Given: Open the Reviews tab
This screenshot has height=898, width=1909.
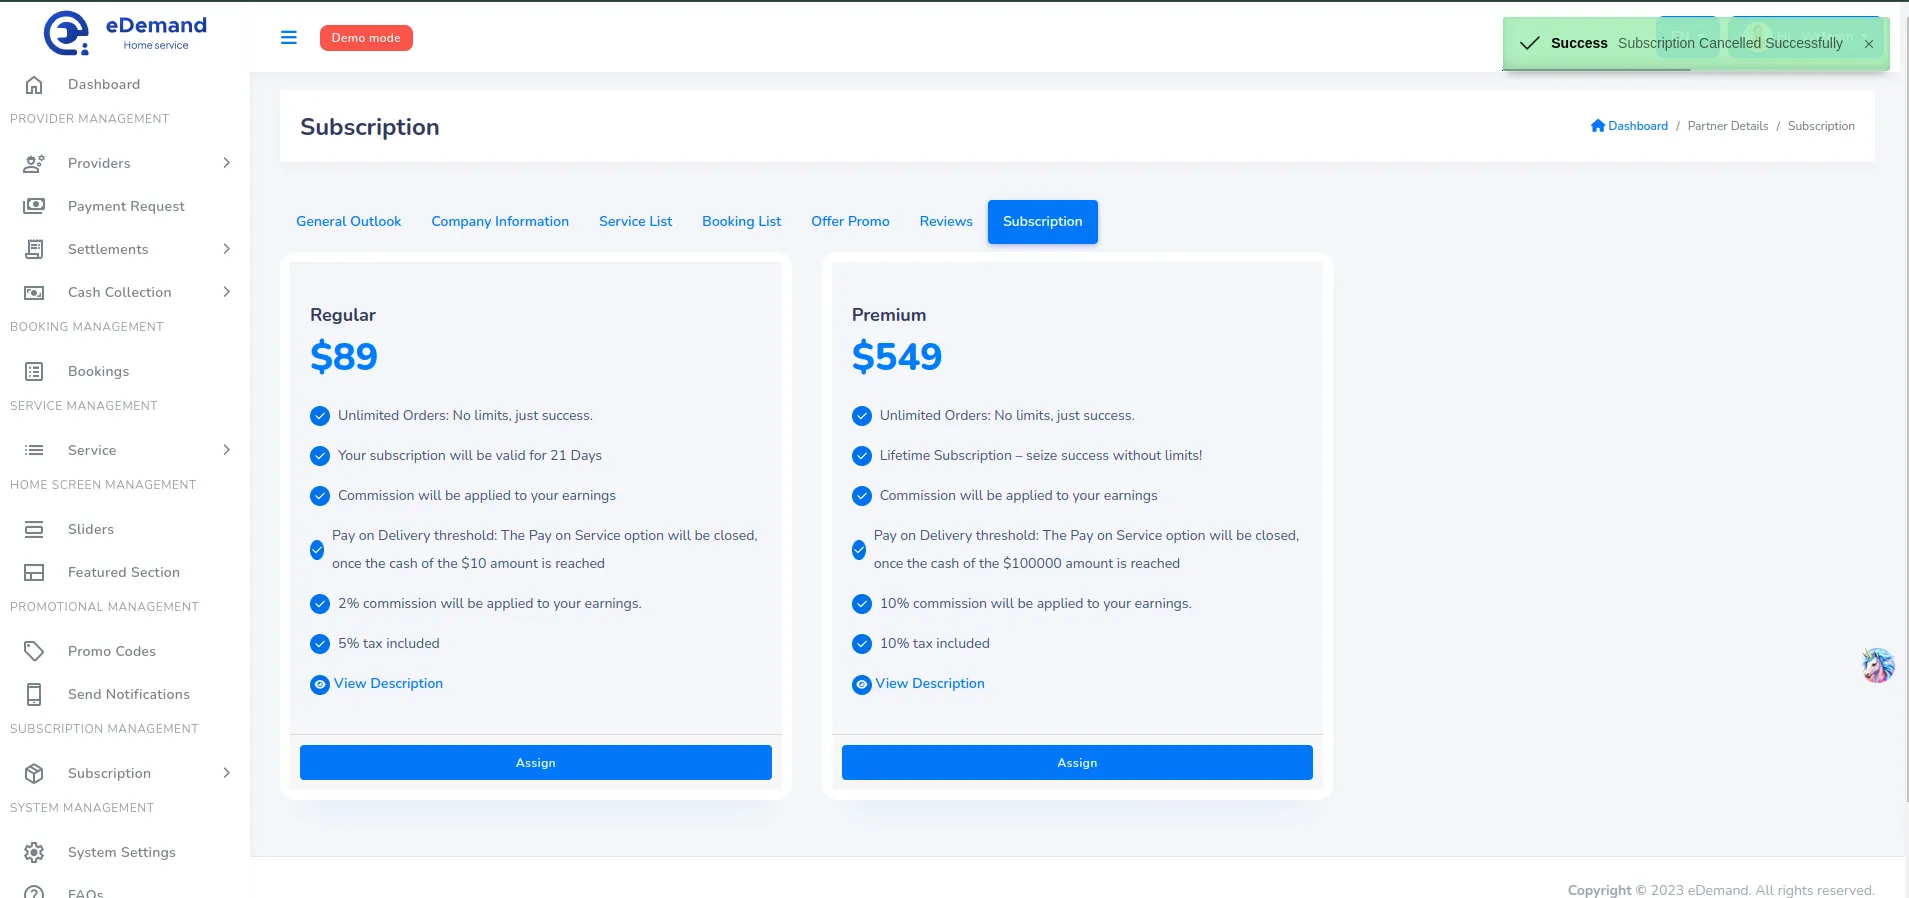Looking at the screenshot, I should [x=946, y=222].
